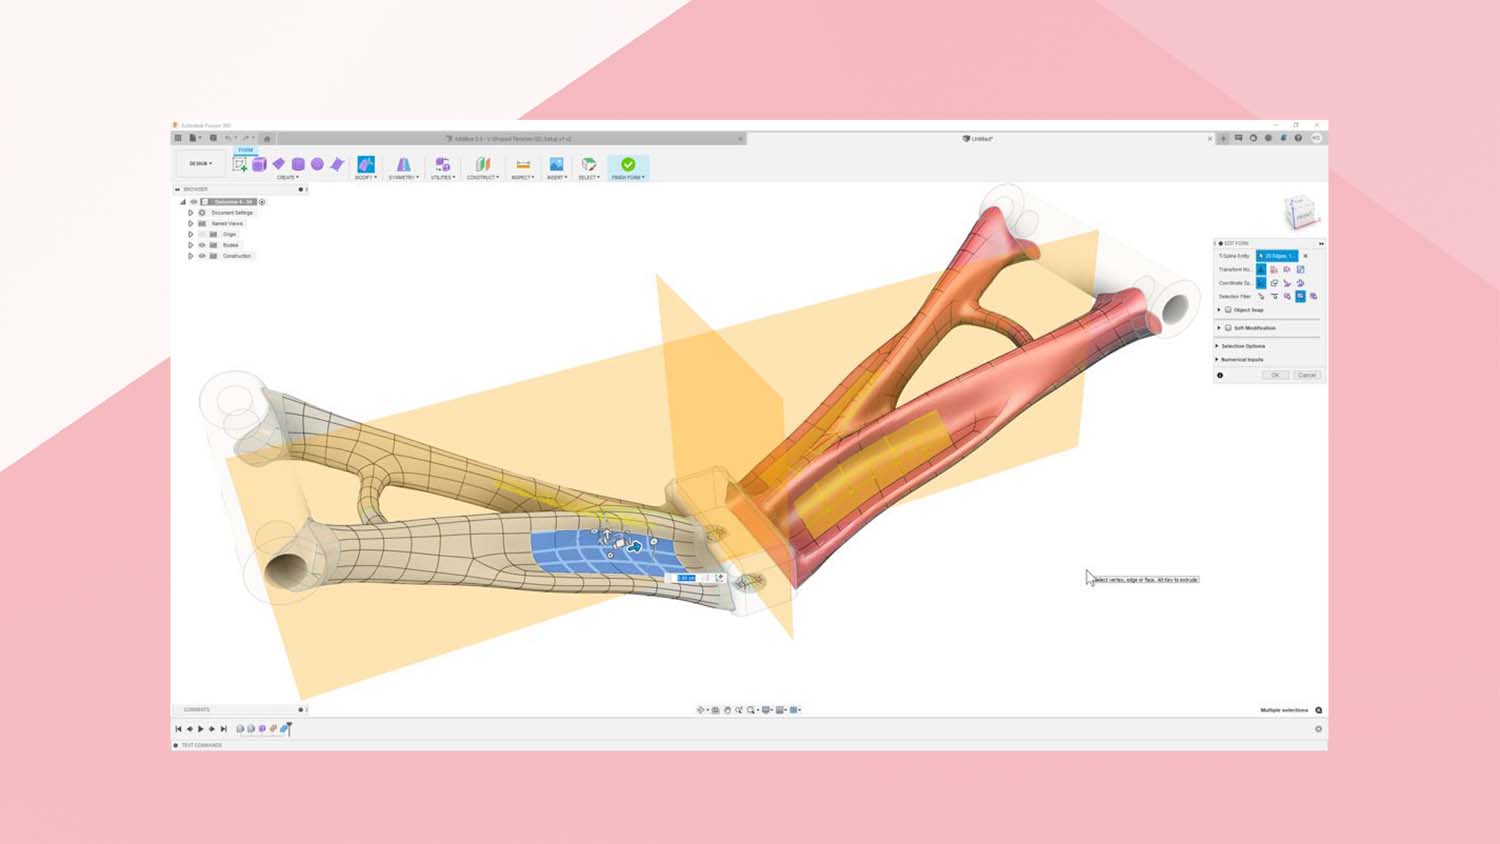This screenshot has width=1500, height=844.
Task: Click the Cancel button in Edit Form
Action: coord(1305,375)
